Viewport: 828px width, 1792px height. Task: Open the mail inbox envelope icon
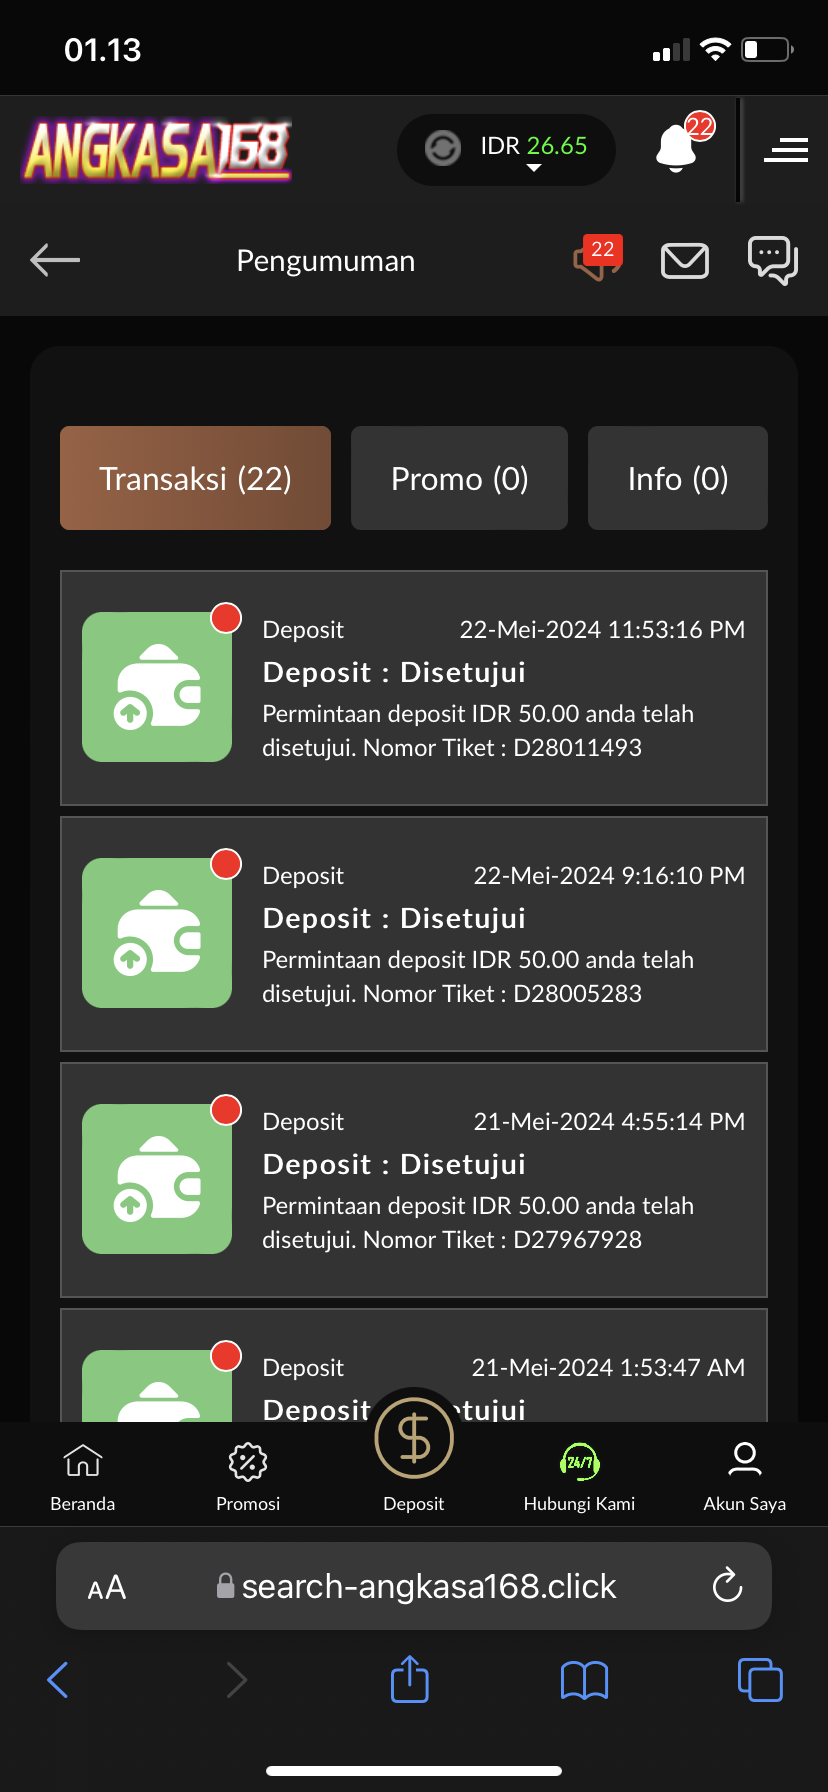685,261
